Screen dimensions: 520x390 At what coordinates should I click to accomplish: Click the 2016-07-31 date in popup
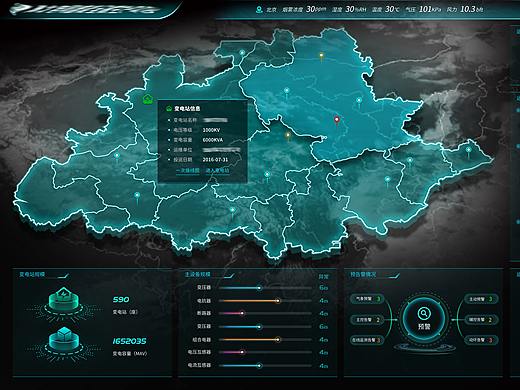pos(215,160)
